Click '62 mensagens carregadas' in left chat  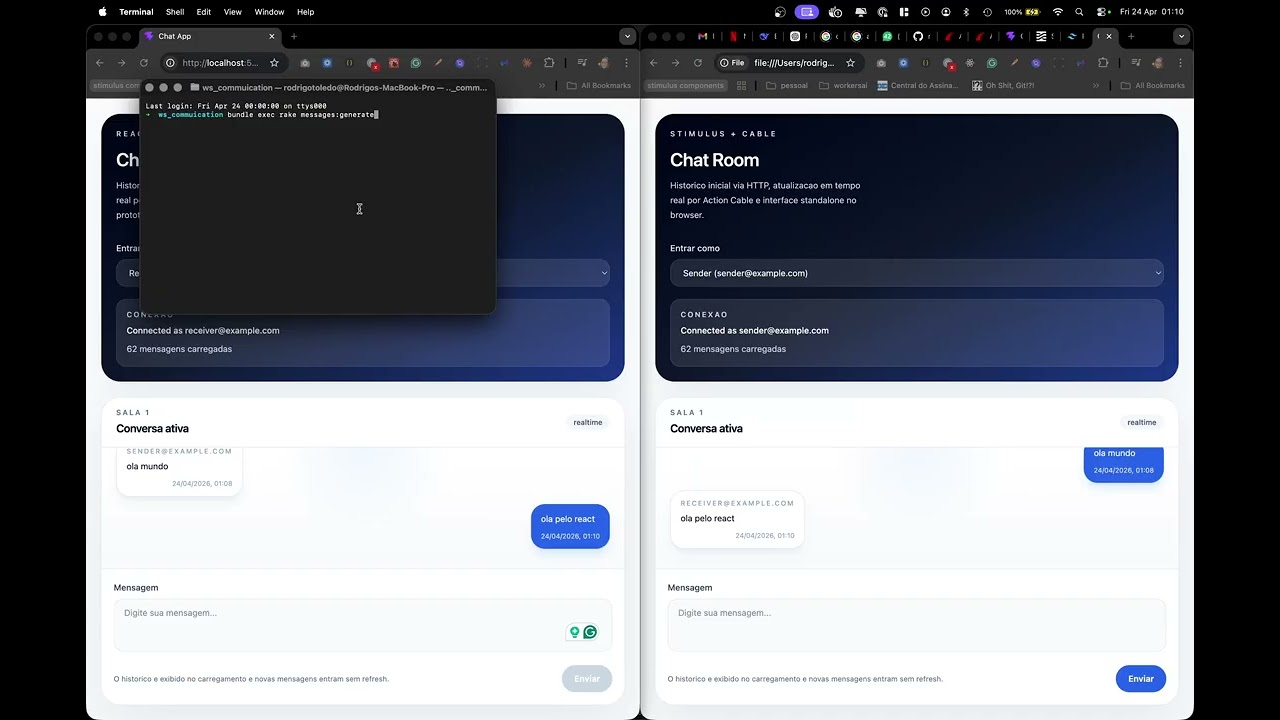point(179,349)
